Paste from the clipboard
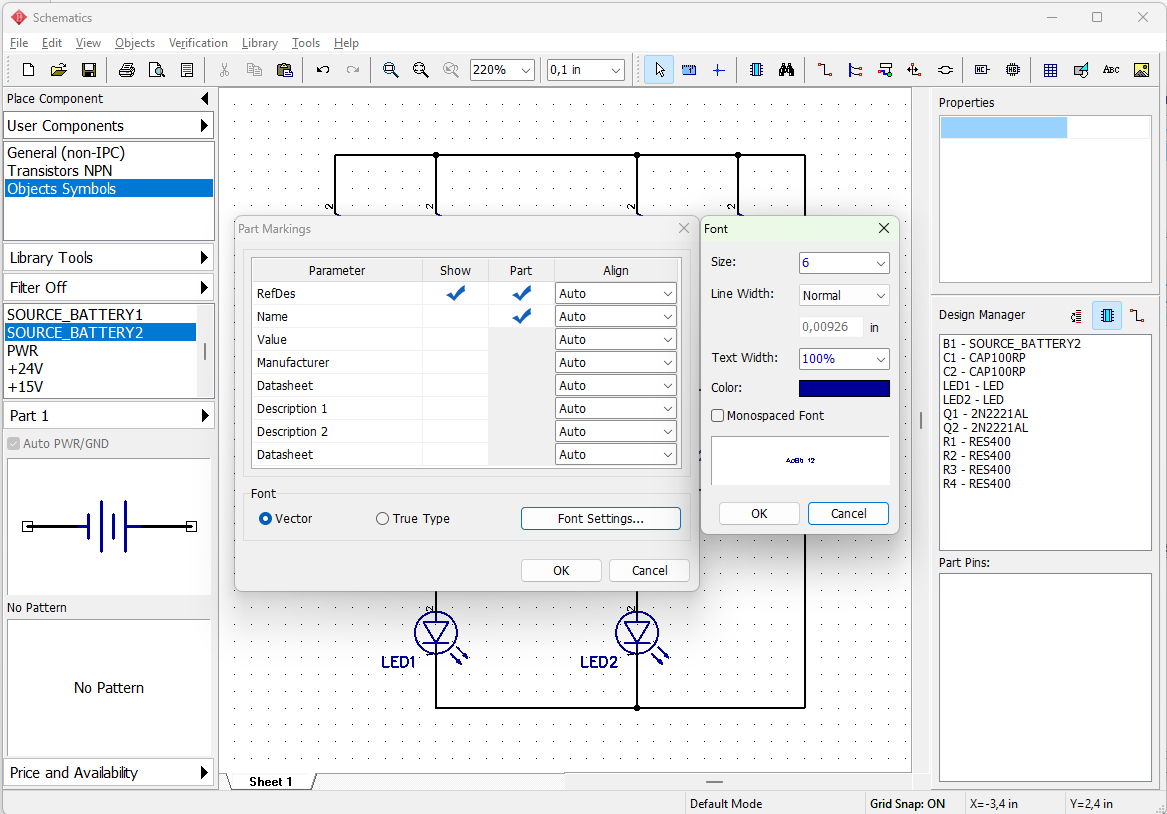Screen dimensions: 1167x814 tap(284, 70)
